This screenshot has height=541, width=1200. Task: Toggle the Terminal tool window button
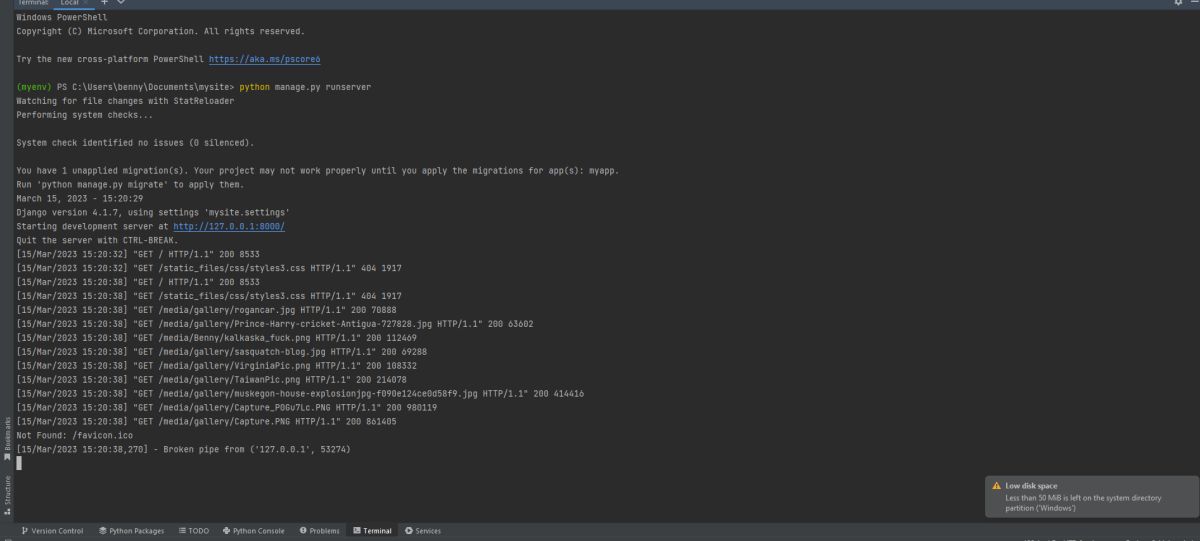[372, 531]
